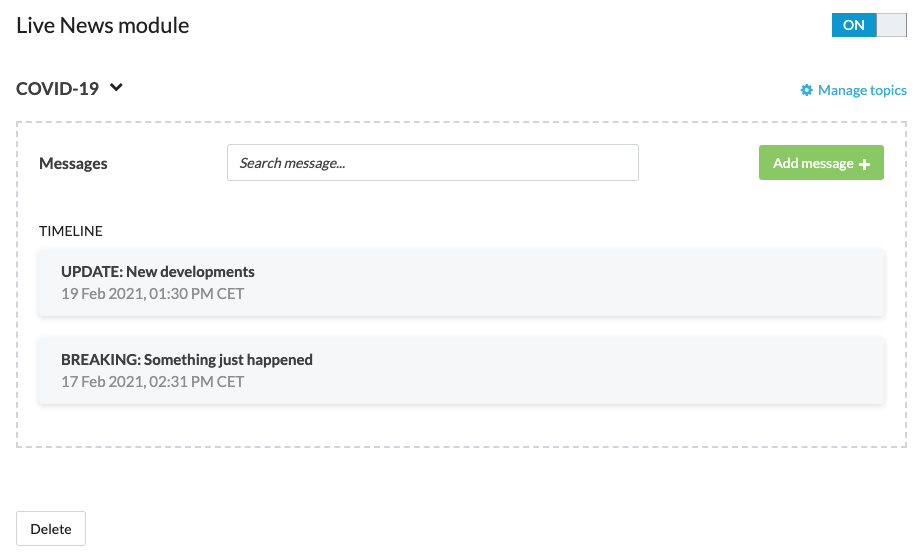Image resolution: width=923 pixels, height=555 pixels.
Task: Click the 19 Feb 2021 timestamp
Action: point(152,294)
